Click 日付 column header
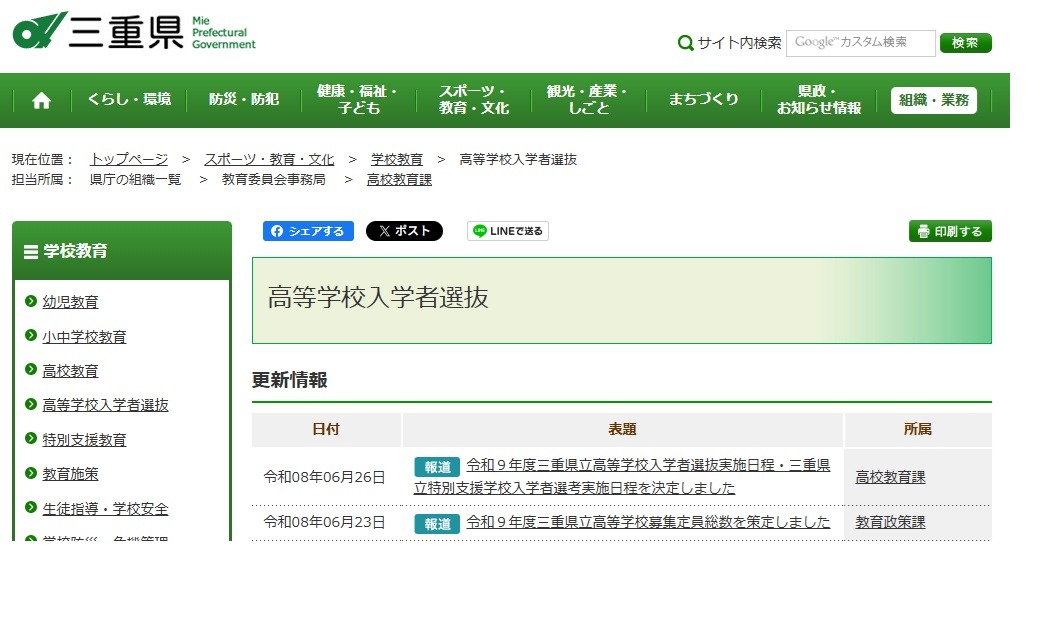The width and height of the screenshot is (1047, 634). click(x=326, y=429)
